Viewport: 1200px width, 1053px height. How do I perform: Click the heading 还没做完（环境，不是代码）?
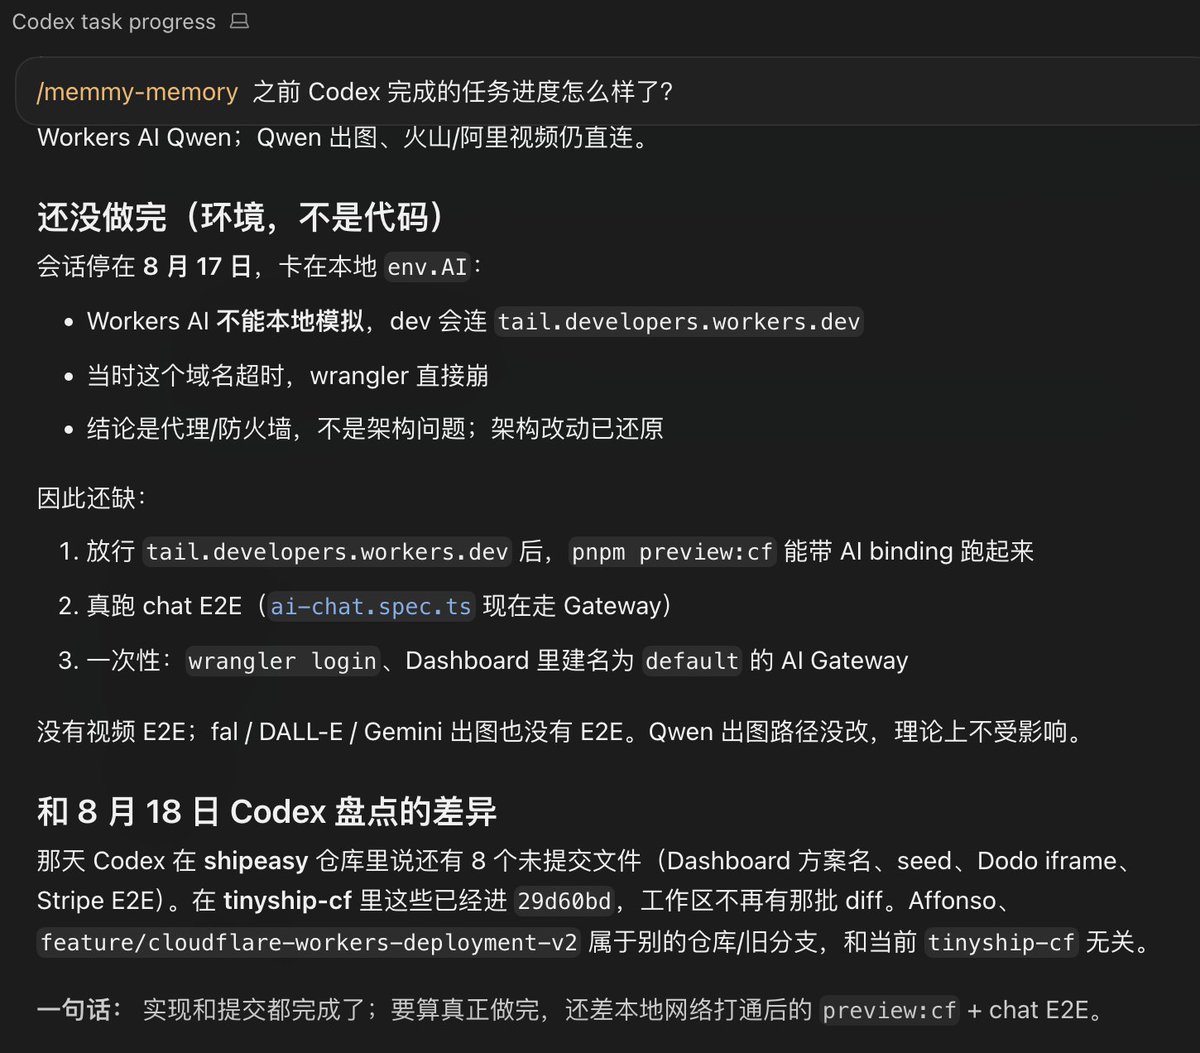coord(241,216)
